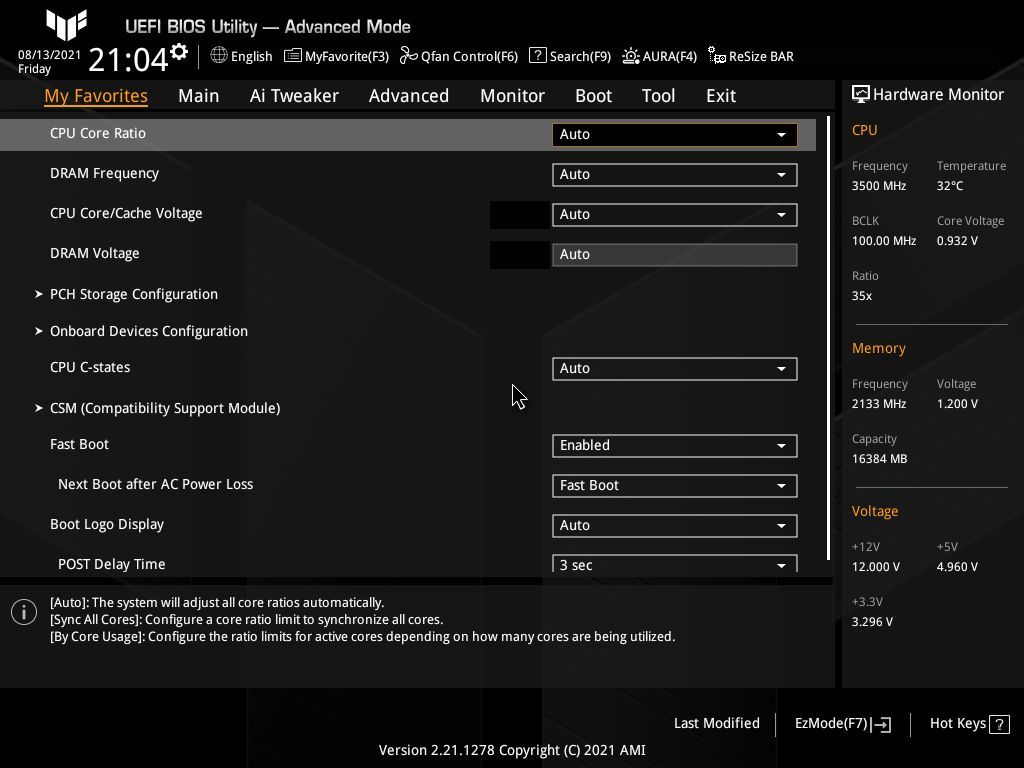The width and height of the screenshot is (1024, 768).
Task: Go to the Ai Tweaker tab
Action: (294, 96)
